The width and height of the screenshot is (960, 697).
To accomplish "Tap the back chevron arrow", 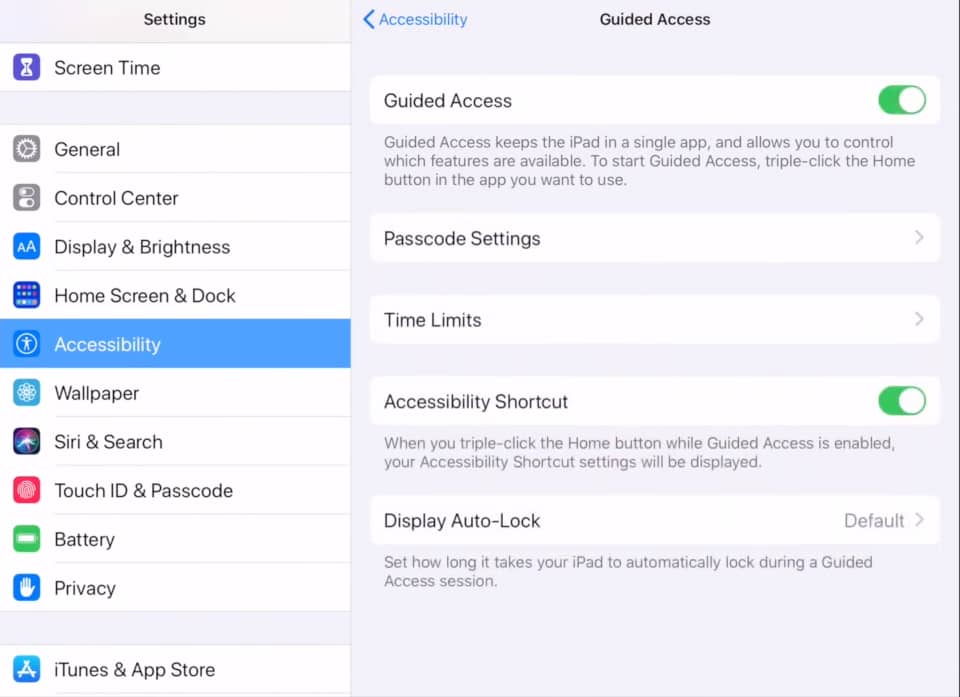I will tap(369, 20).
